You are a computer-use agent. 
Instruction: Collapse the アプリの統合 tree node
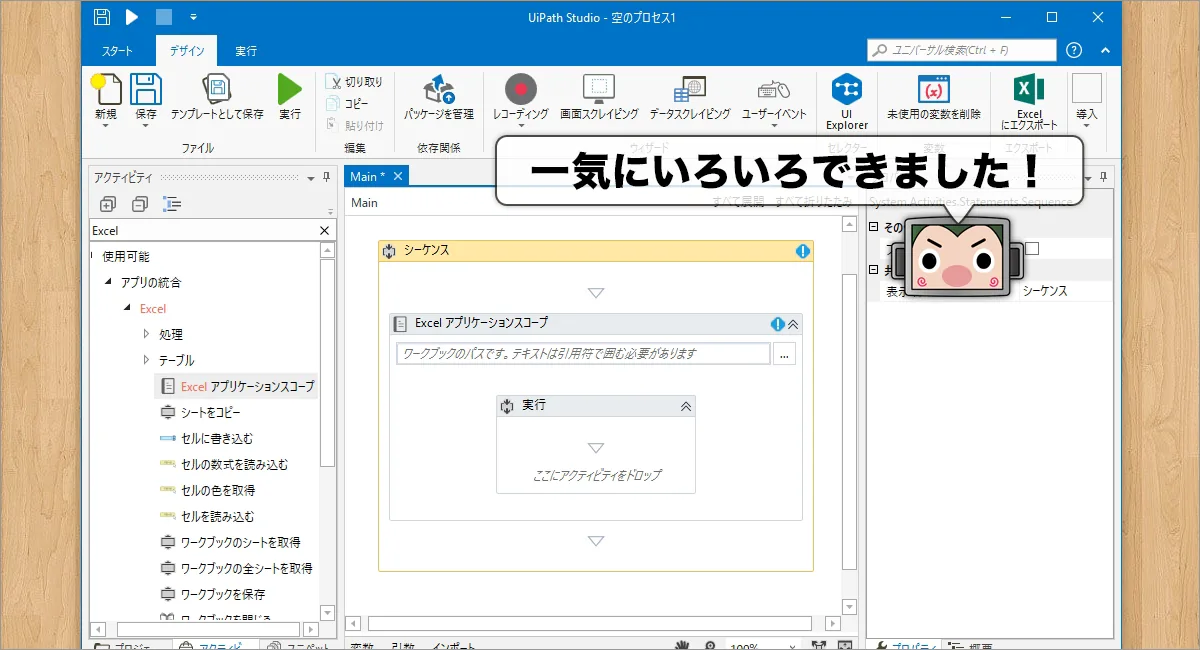tap(108, 282)
